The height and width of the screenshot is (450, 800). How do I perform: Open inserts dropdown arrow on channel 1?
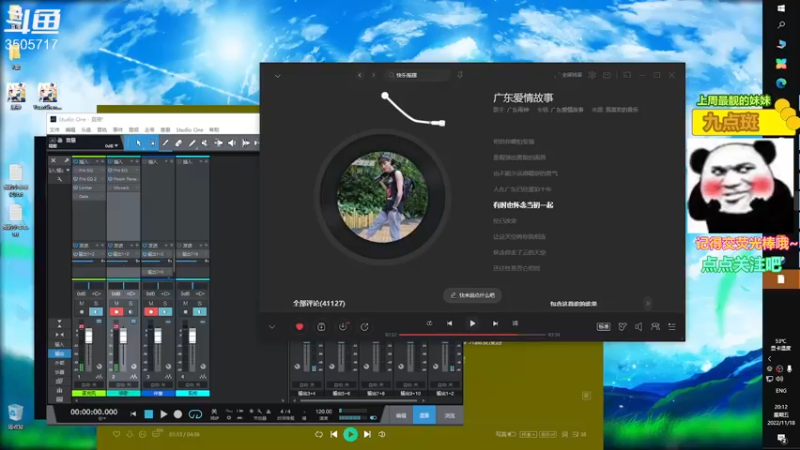[96, 162]
